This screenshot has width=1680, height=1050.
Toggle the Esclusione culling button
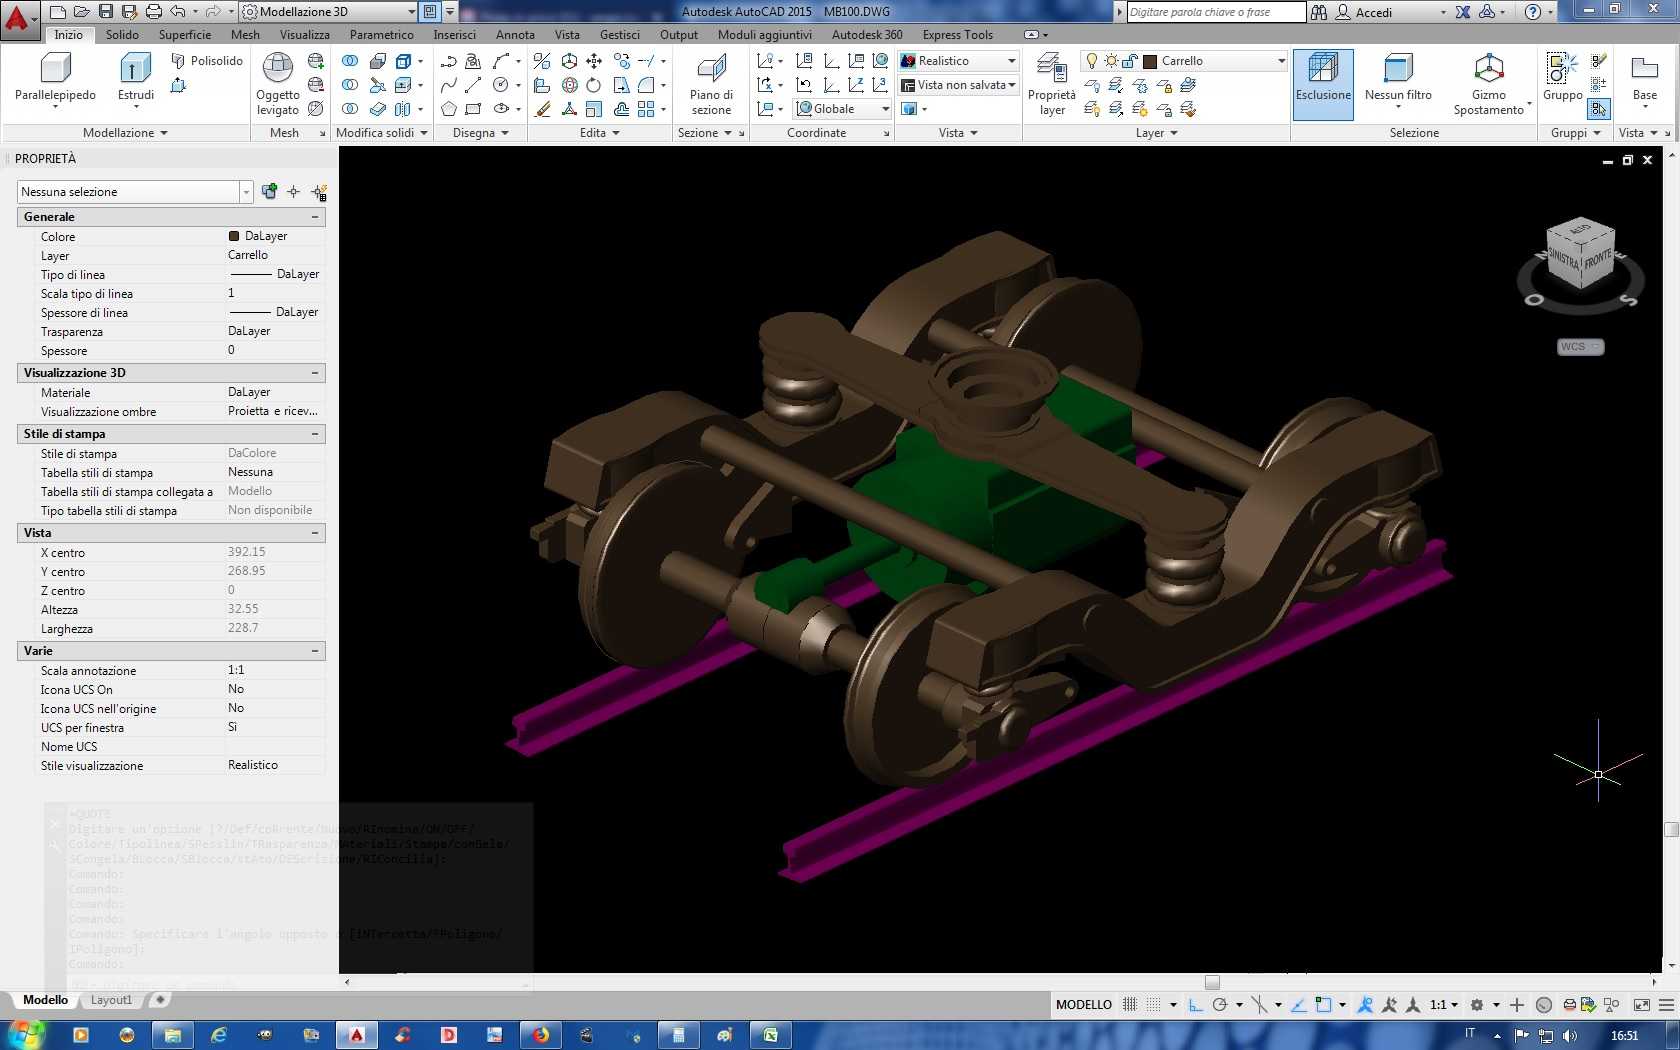[1323, 84]
